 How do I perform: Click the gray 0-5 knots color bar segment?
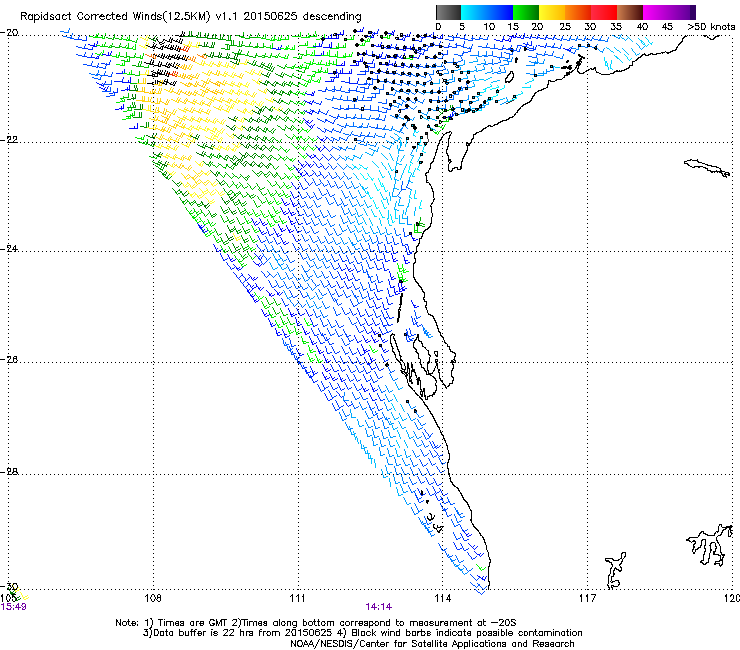point(448,12)
